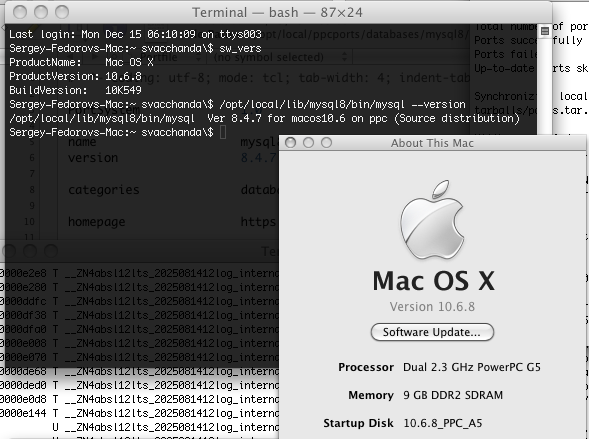The image size is (589, 439).
Task: Click line number 6 in editor gutter
Action: pyautogui.click(x=32, y=158)
